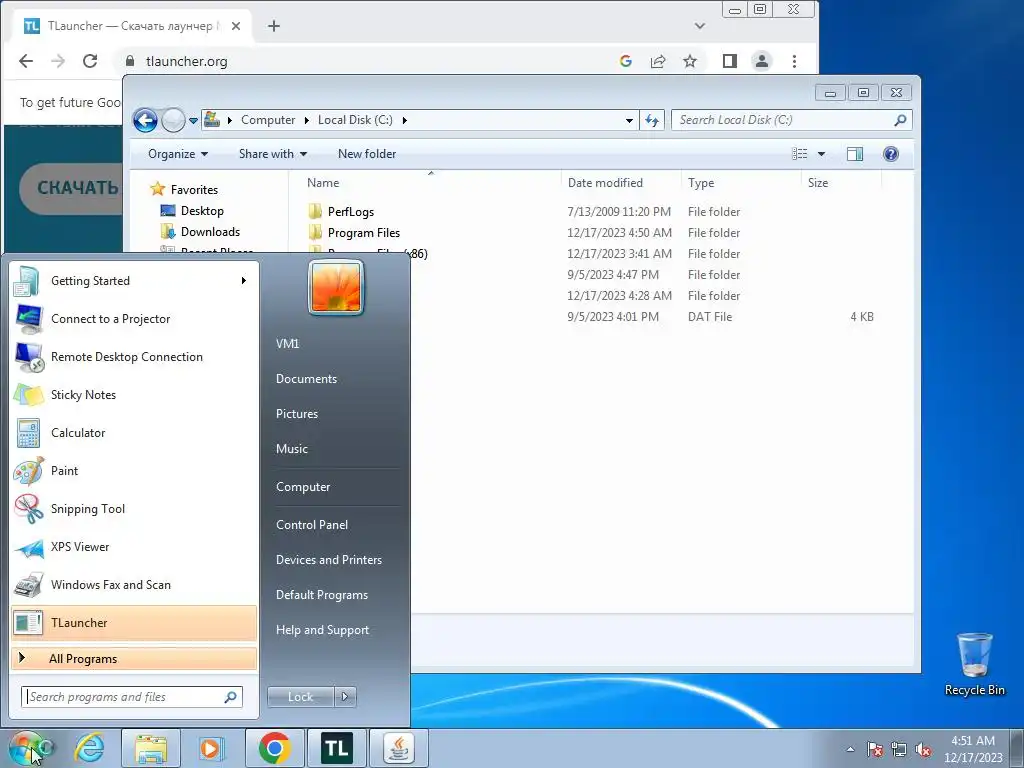Open Pictures from Start menu
The height and width of the screenshot is (768, 1024).
point(296,414)
